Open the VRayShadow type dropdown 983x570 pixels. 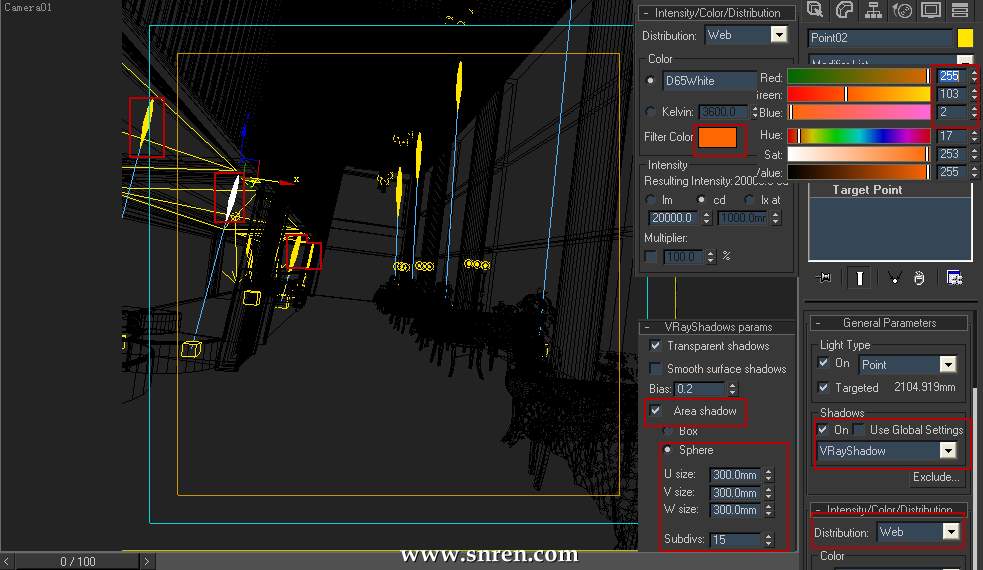947,451
